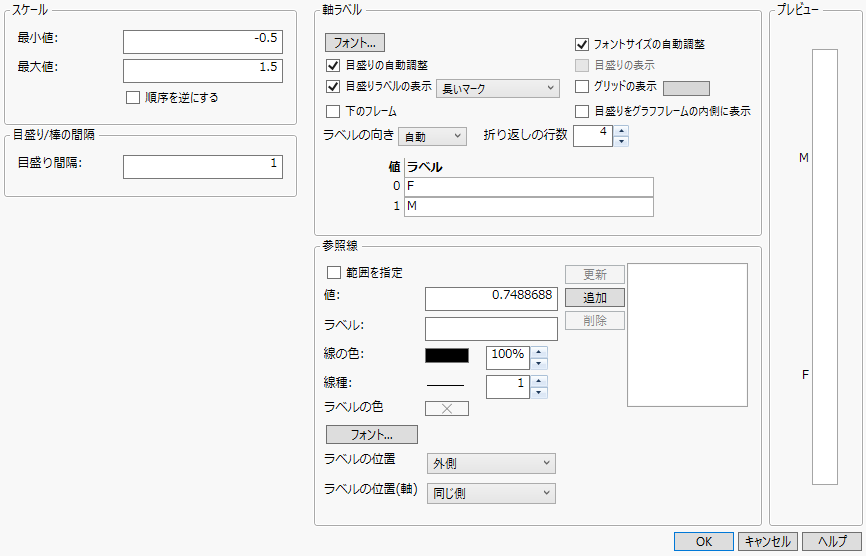Open help with the ヘルプ button
The height and width of the screenshot is (556, 866).
[x=832, y=542]
